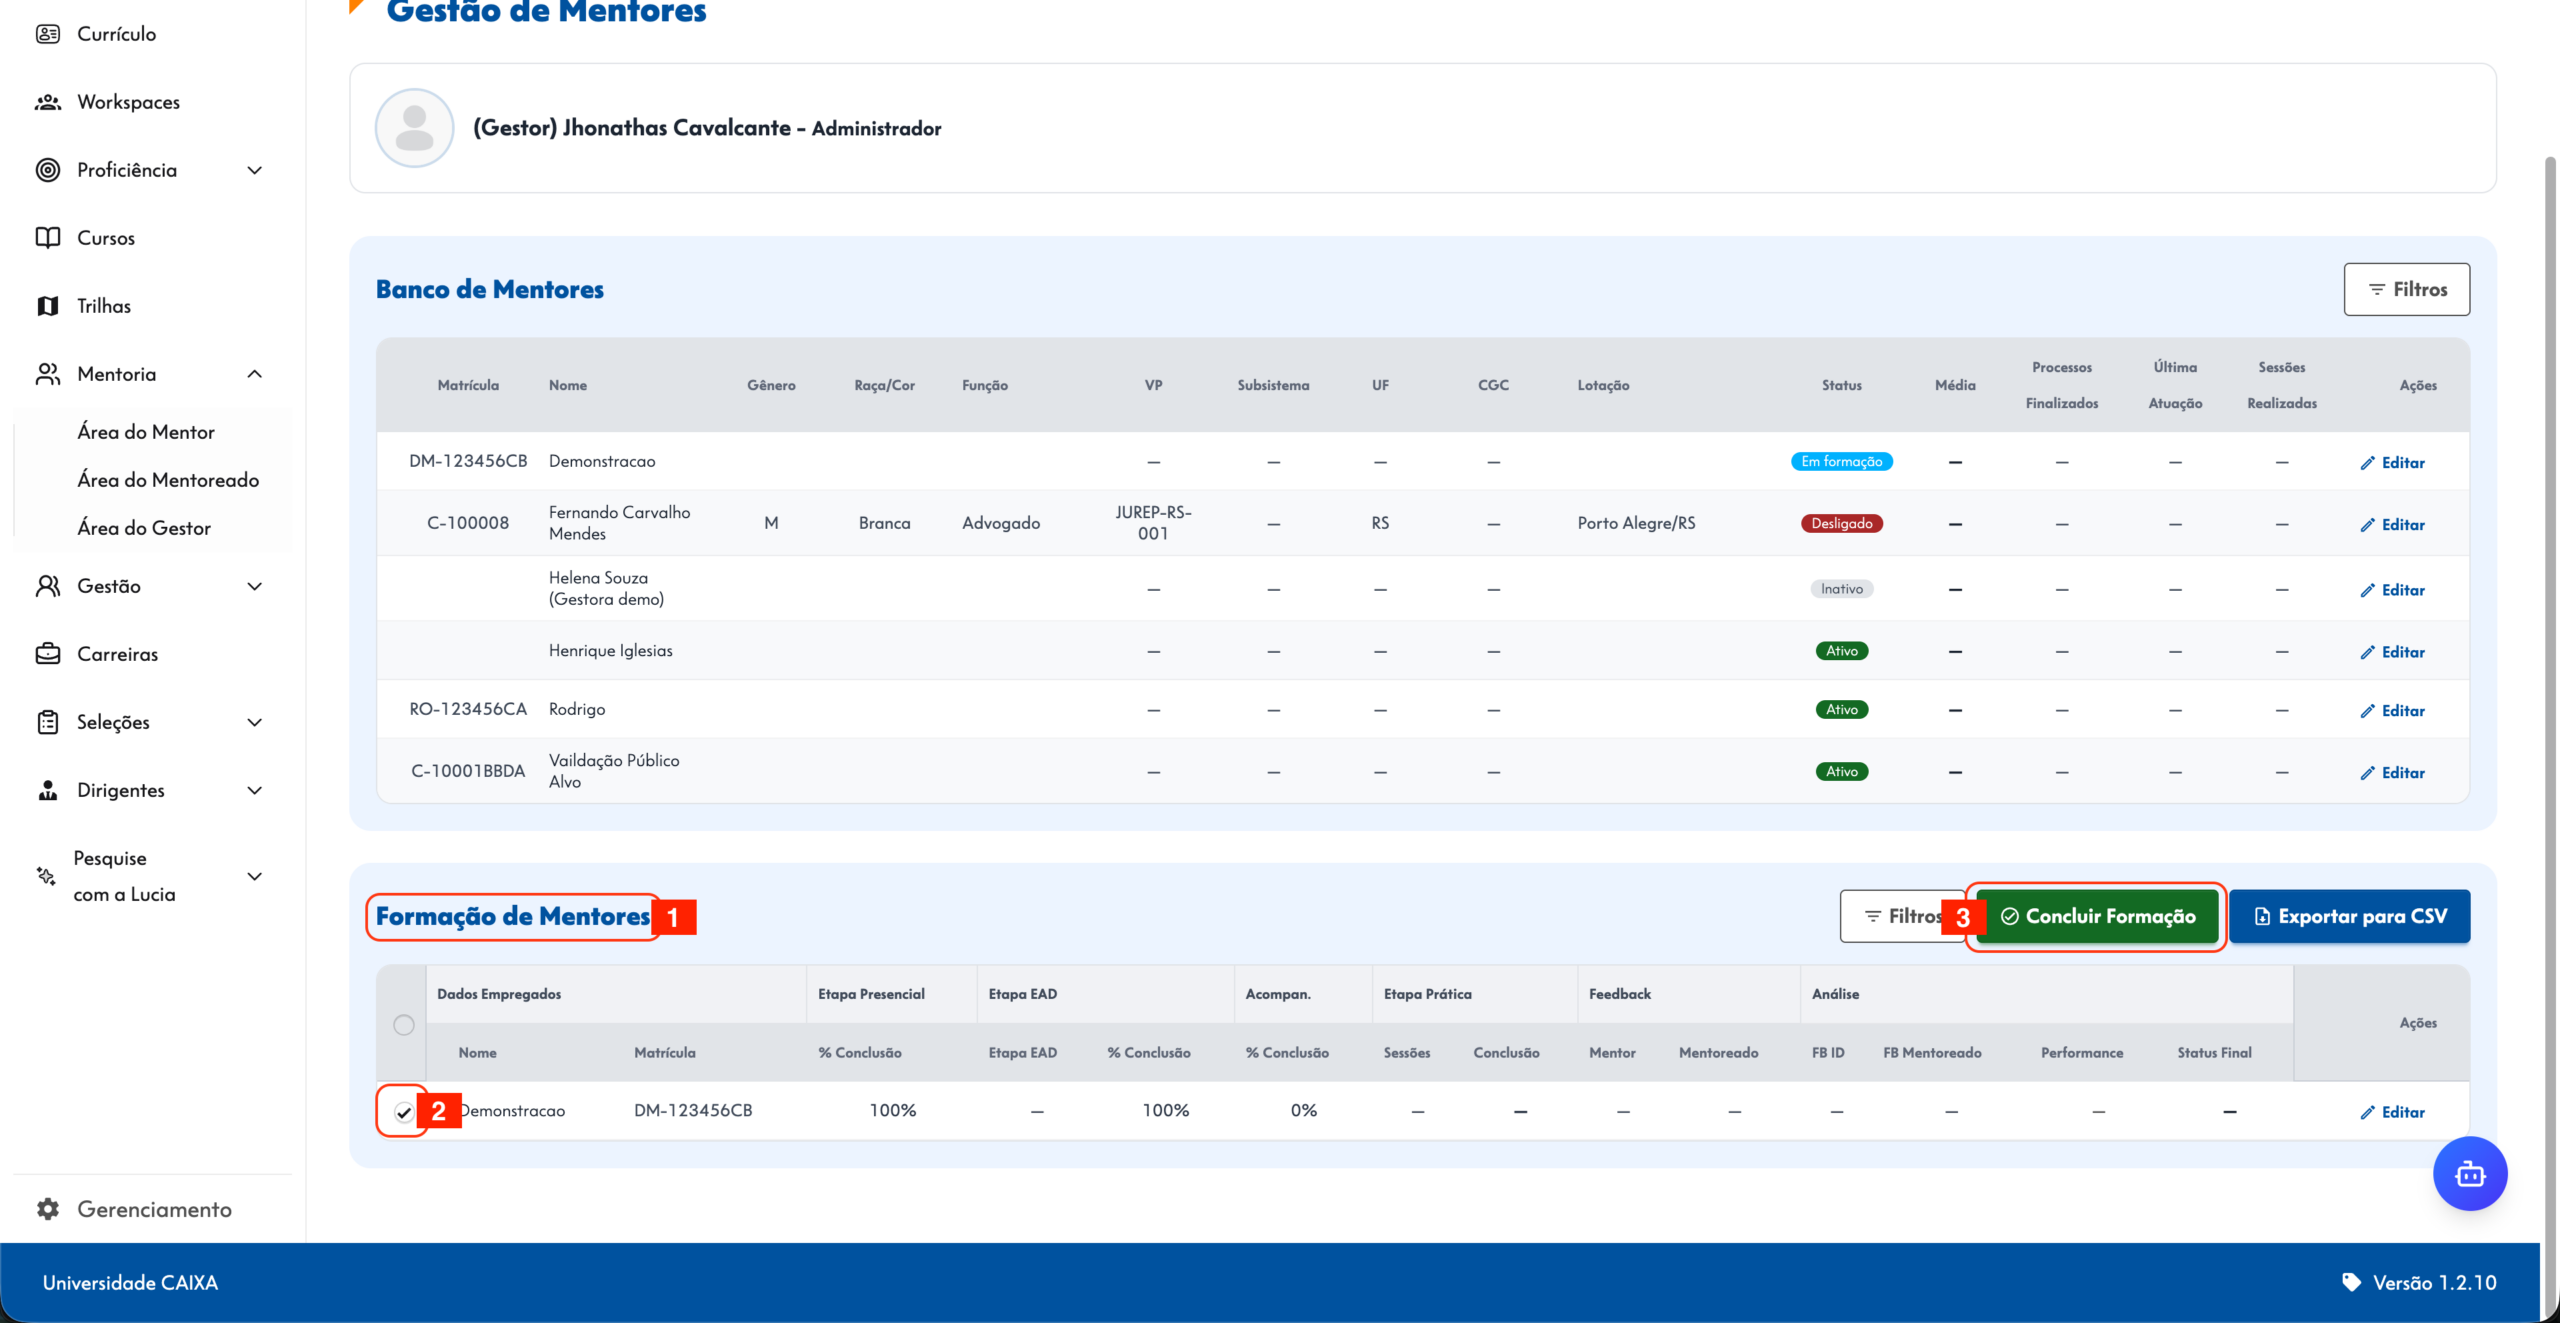Expand the Proficiência menu chevron
Viewport: 2560px width, 1323px height.
click(x=255, y=170)
